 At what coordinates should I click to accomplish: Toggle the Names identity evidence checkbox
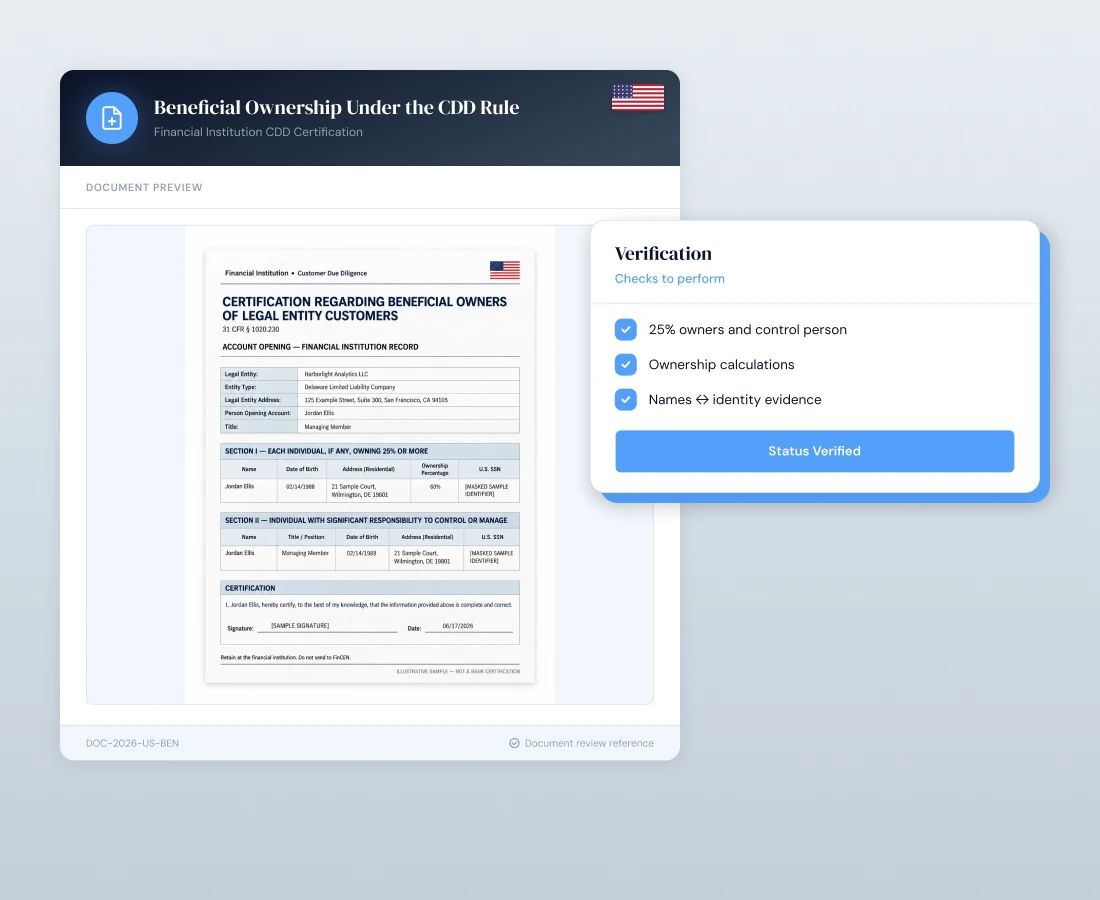626,400
